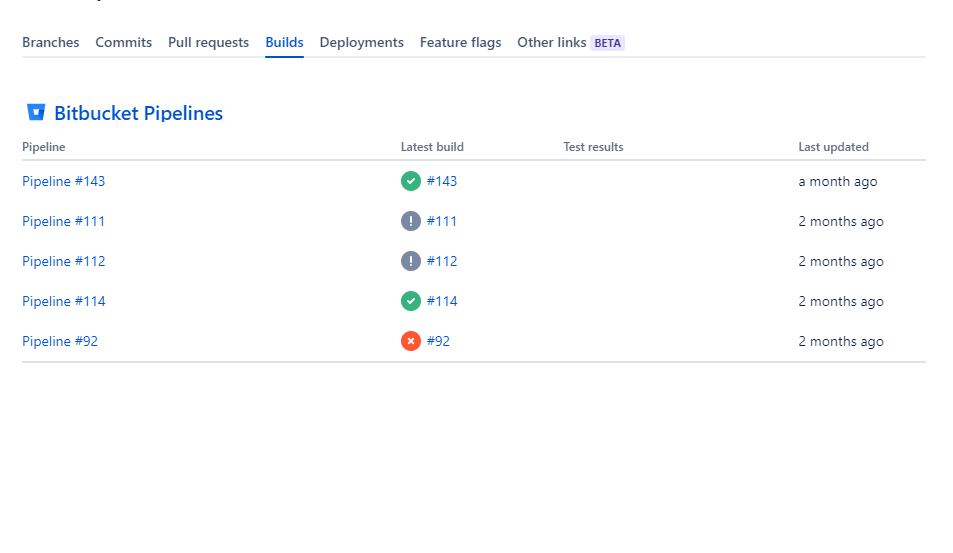Open latest build #114 link
The height and width of the screenshot is (553, 953).
[x=442, y=301]
